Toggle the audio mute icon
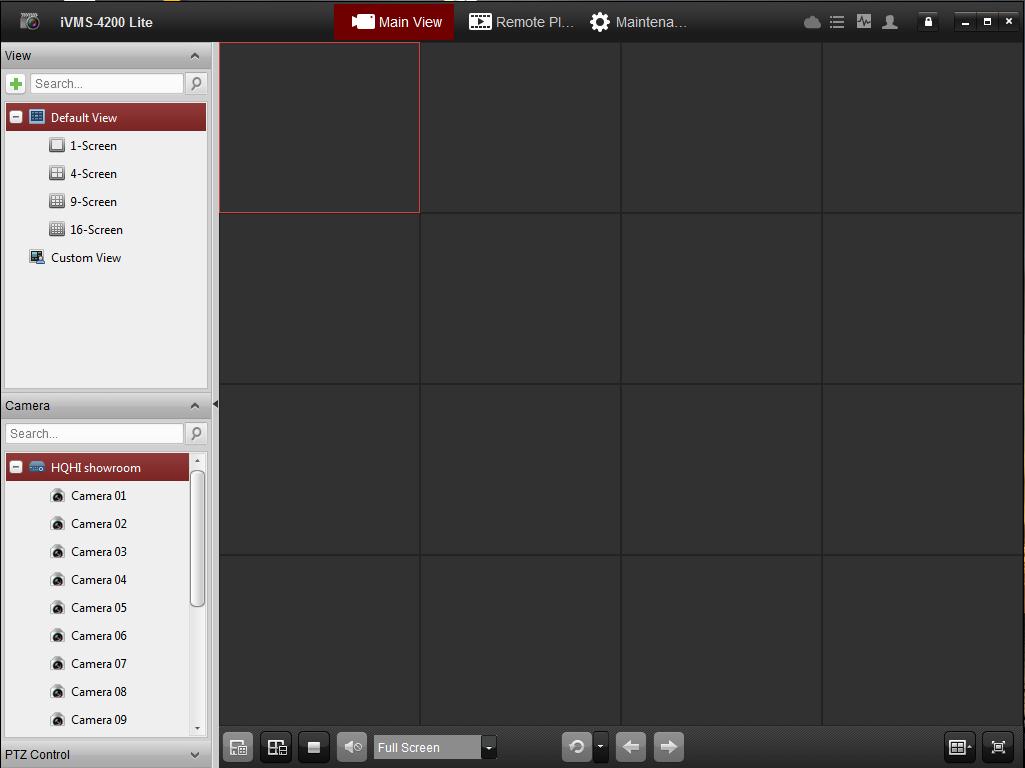Image resolution: width=1025 pixels, height=768 pixels. (x=352, y=746)
